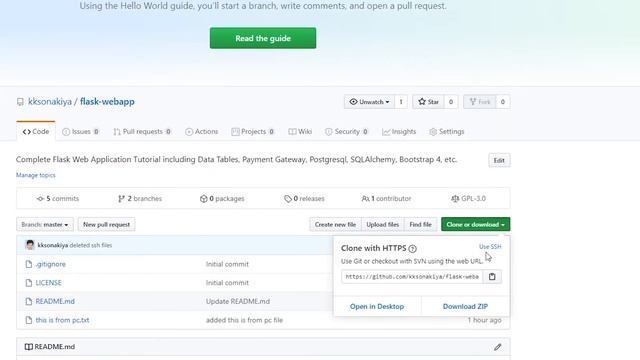Screen dimensions: 640x360
Task: Click Open in Desktop
Action: [377, 307]
